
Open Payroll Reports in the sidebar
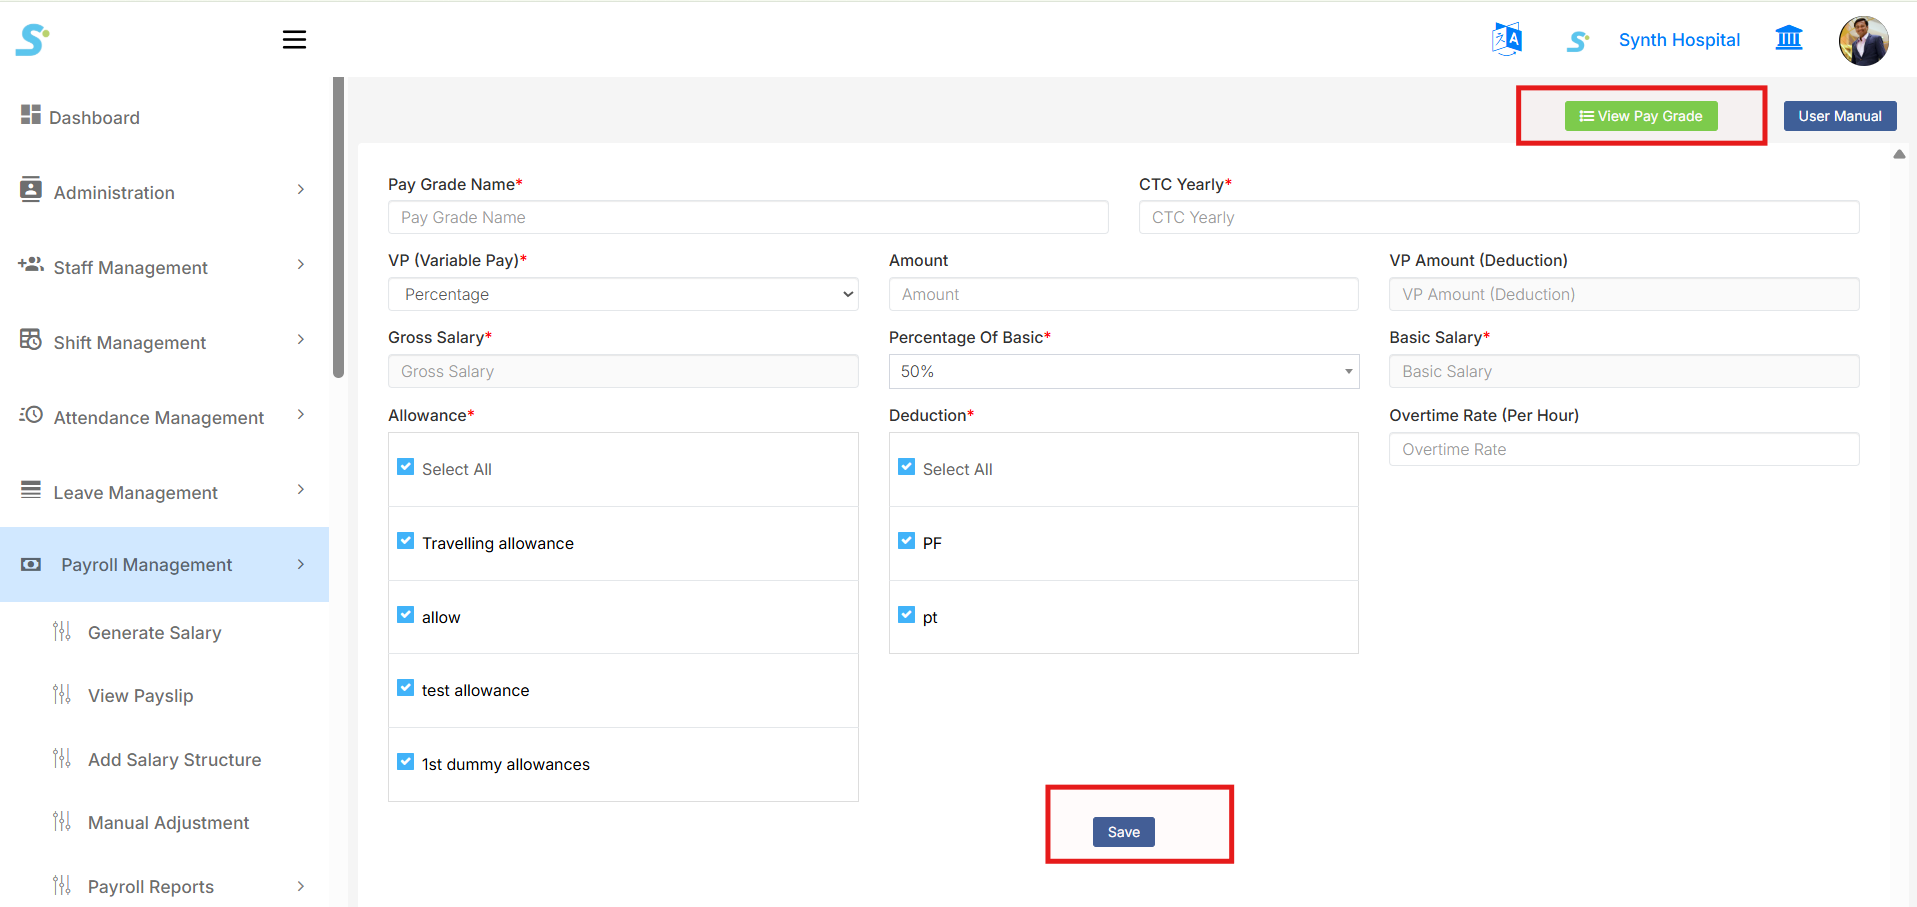(x=151, y=887)
